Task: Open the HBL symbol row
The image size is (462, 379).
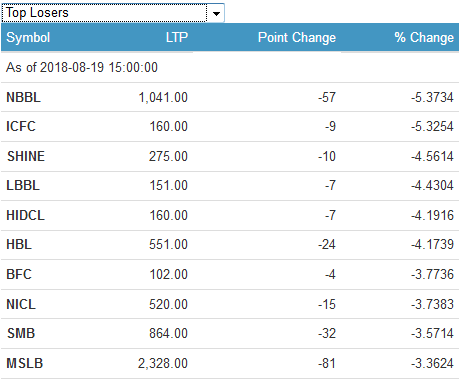Action: click(230, 245)
